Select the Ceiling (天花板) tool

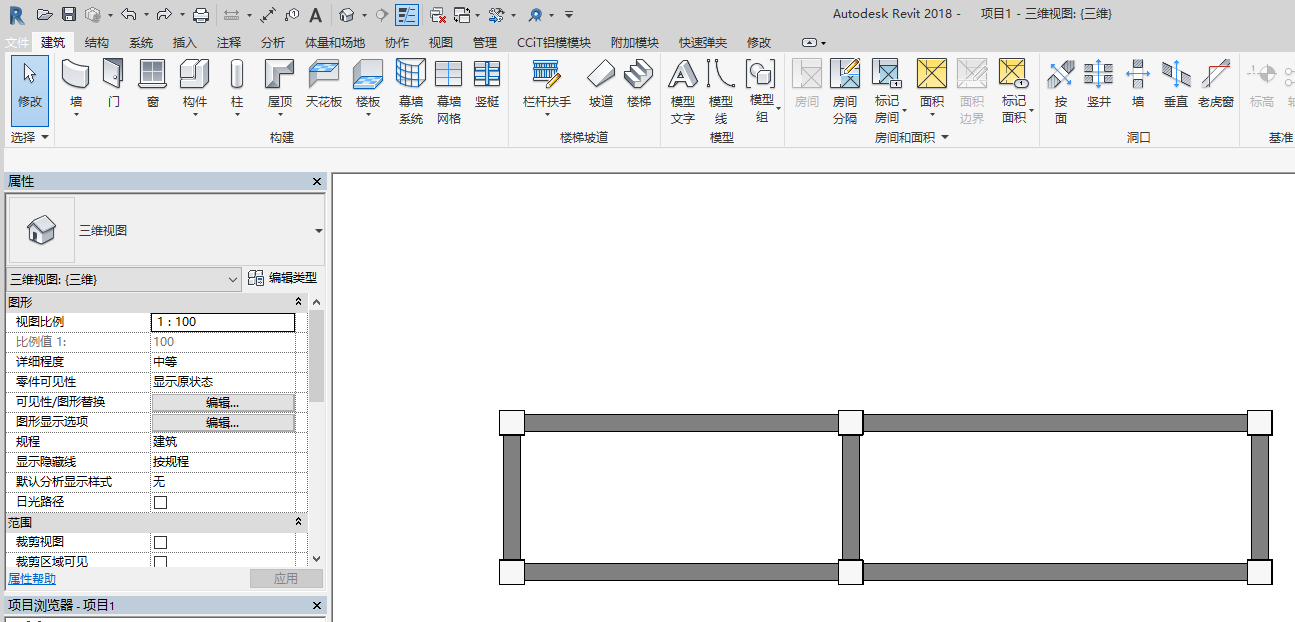click(324, 84)
